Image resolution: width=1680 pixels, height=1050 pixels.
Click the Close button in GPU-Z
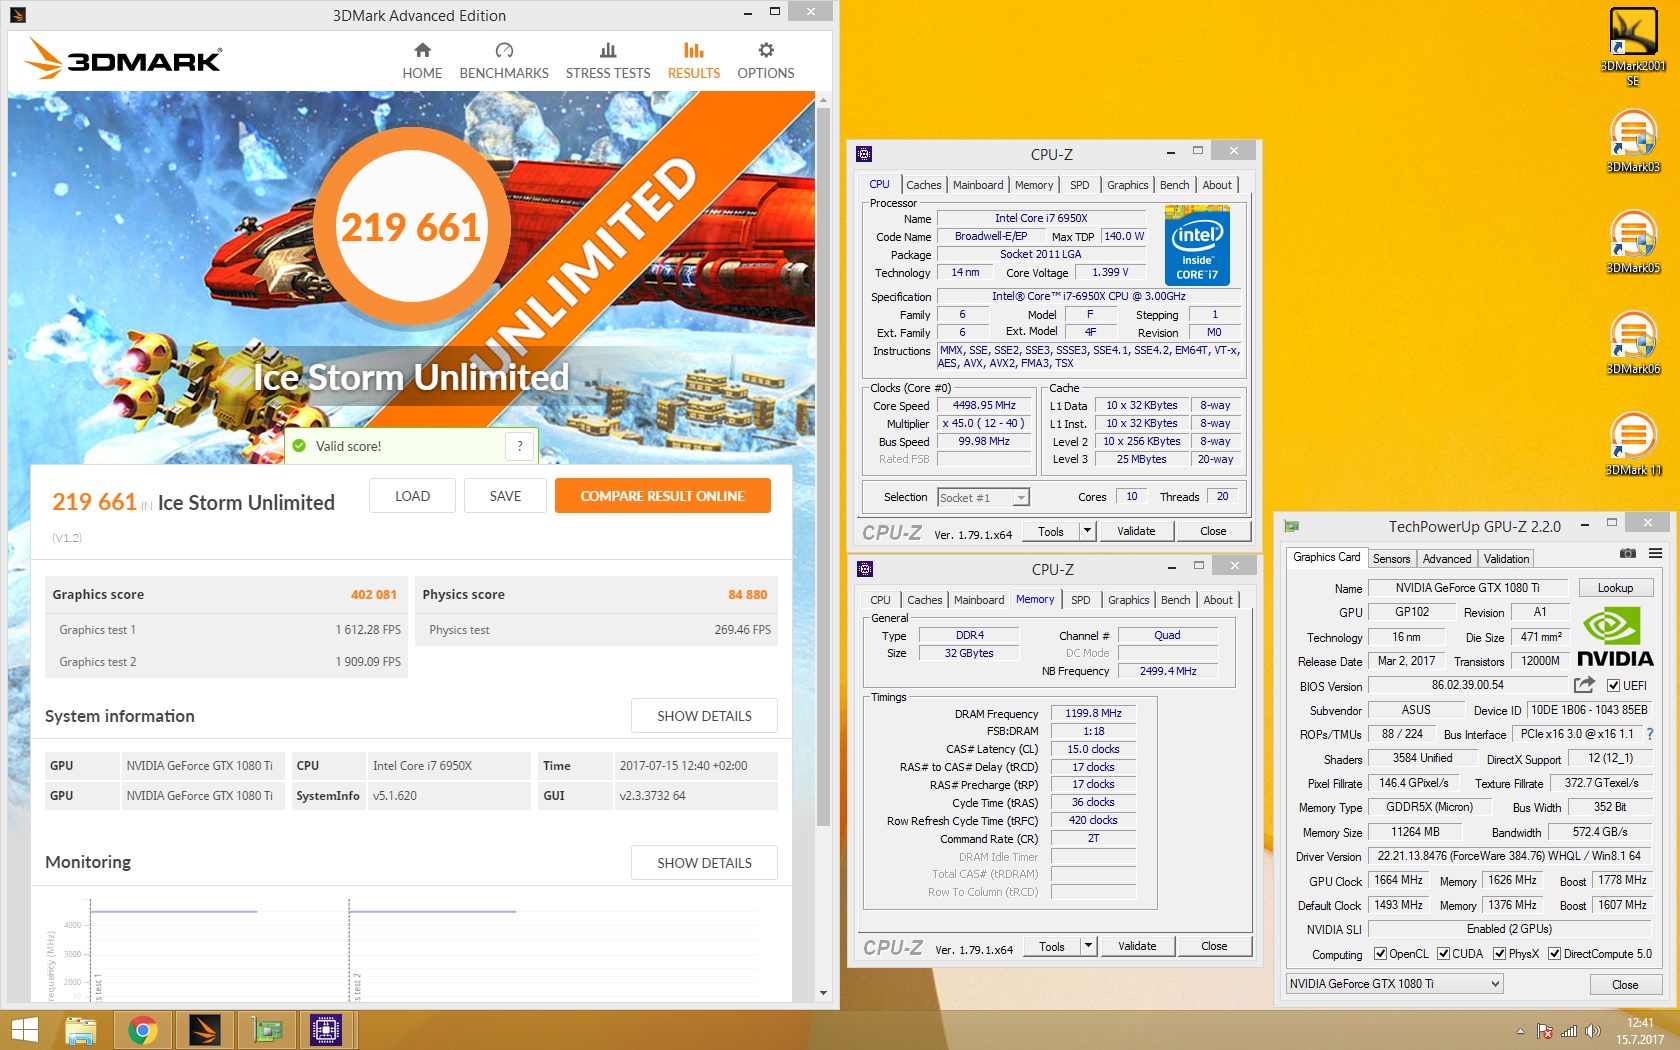[1625, 985]
